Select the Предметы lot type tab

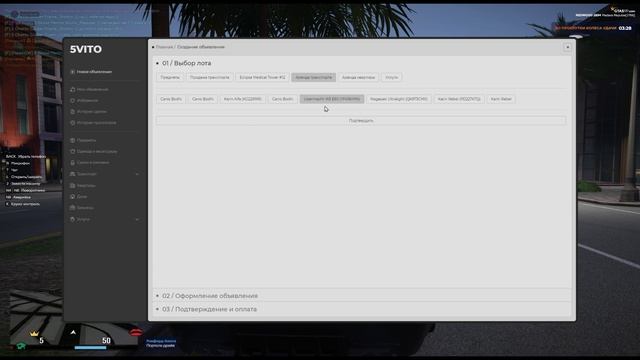click(x=170, y=77)
